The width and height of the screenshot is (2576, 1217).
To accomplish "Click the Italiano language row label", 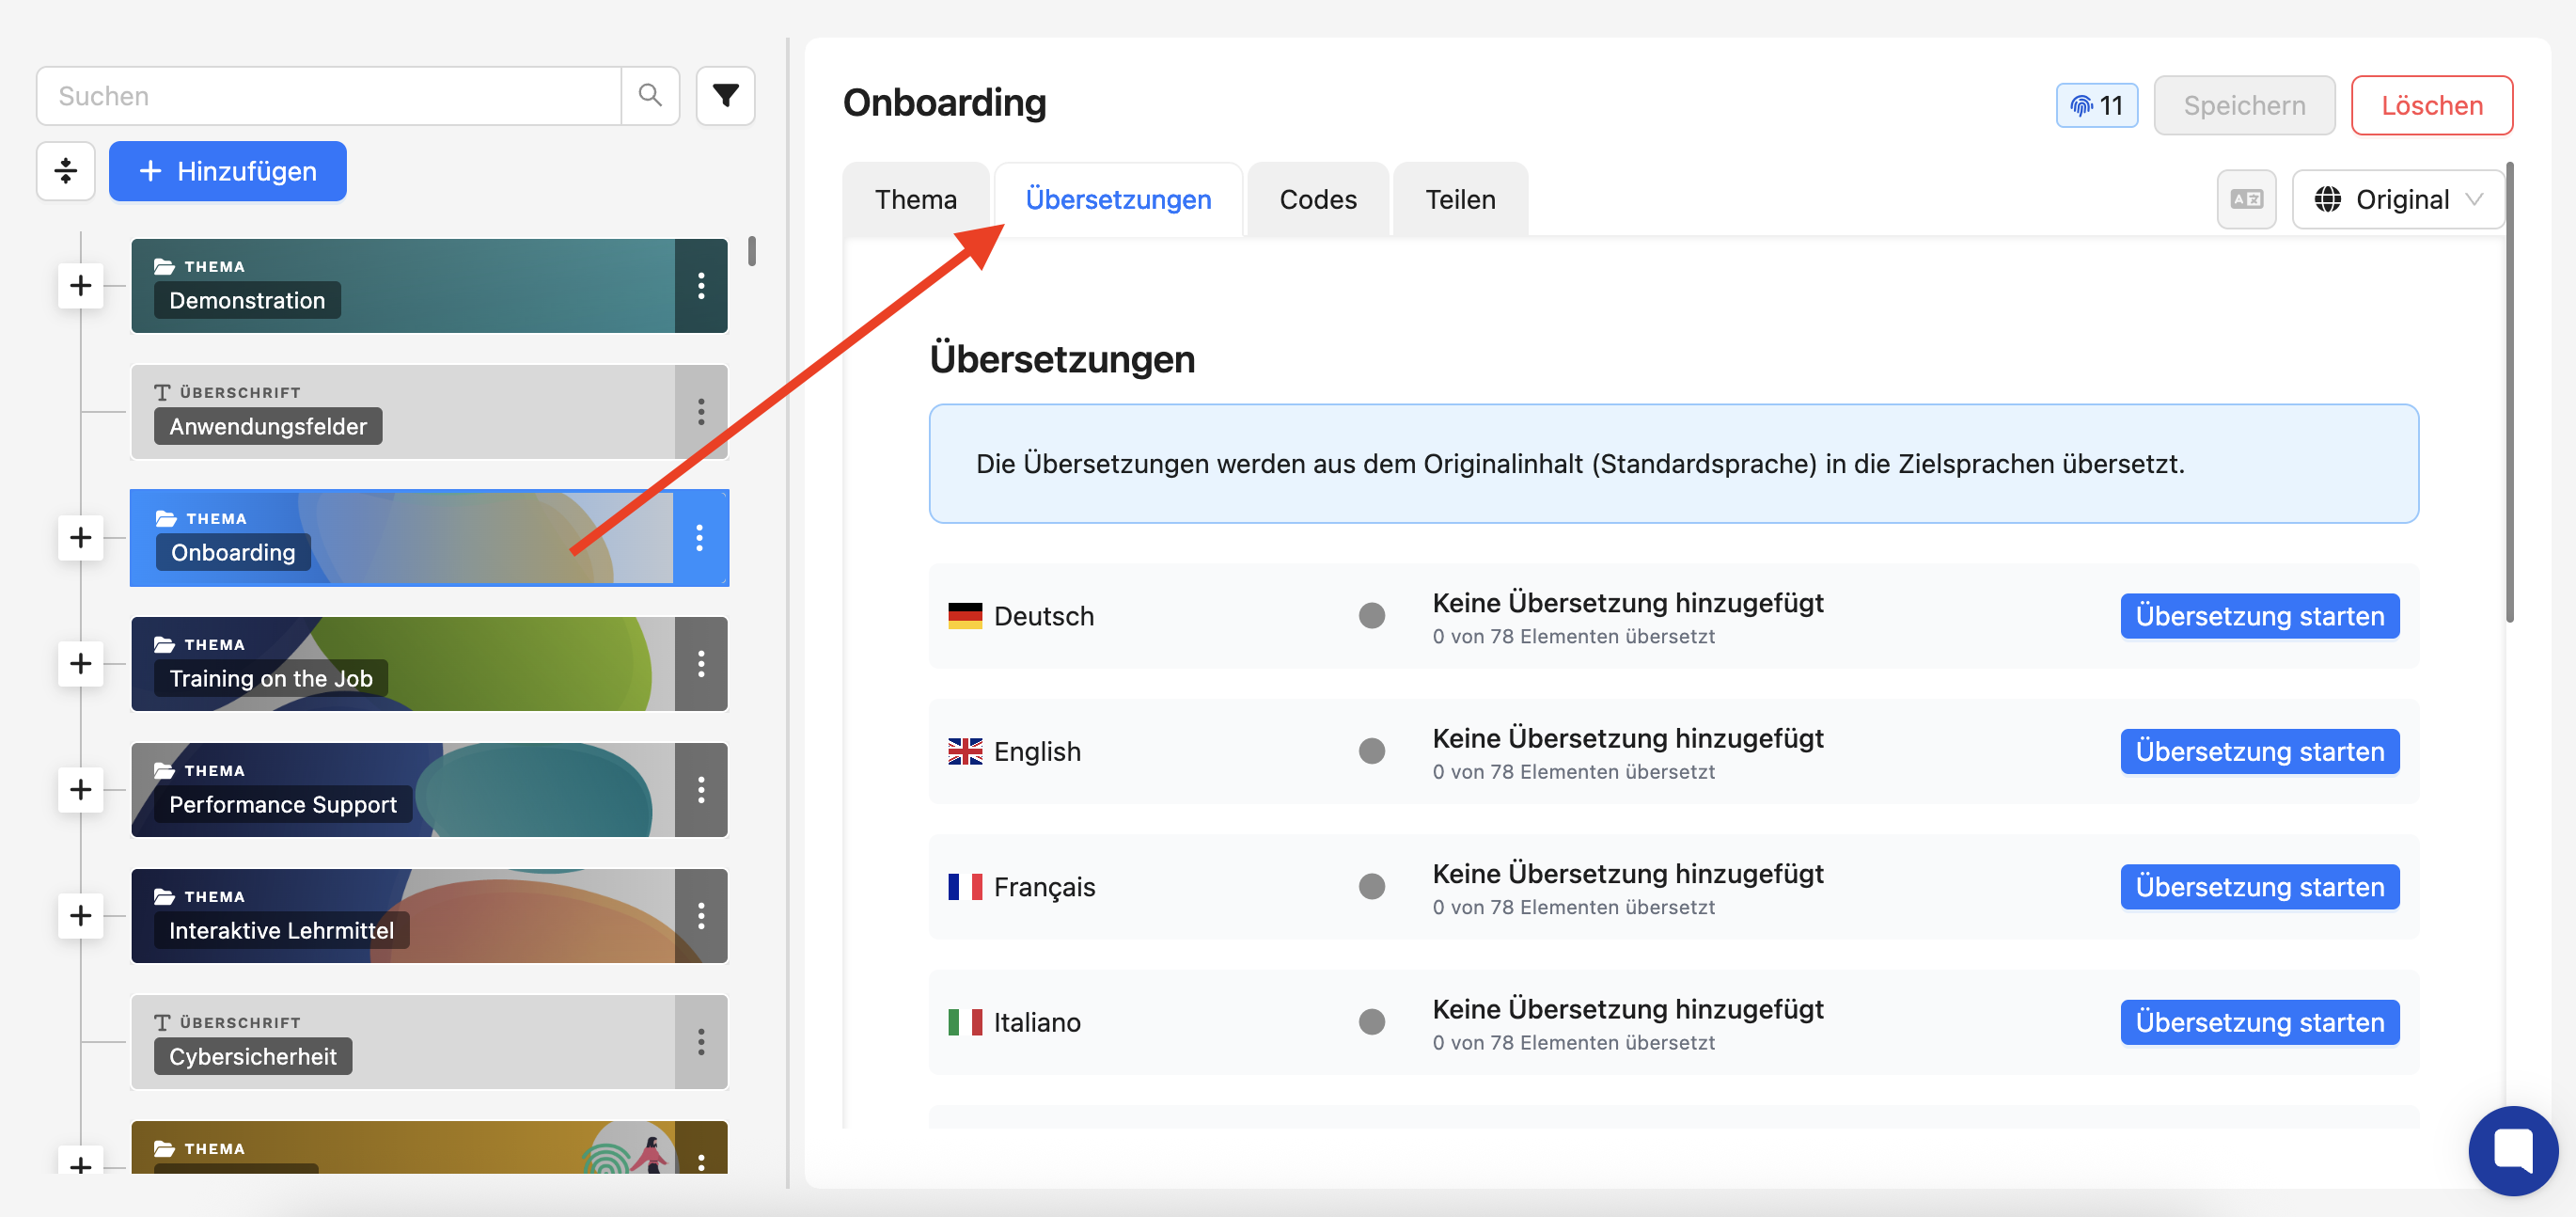I will coord(1037,1023).
